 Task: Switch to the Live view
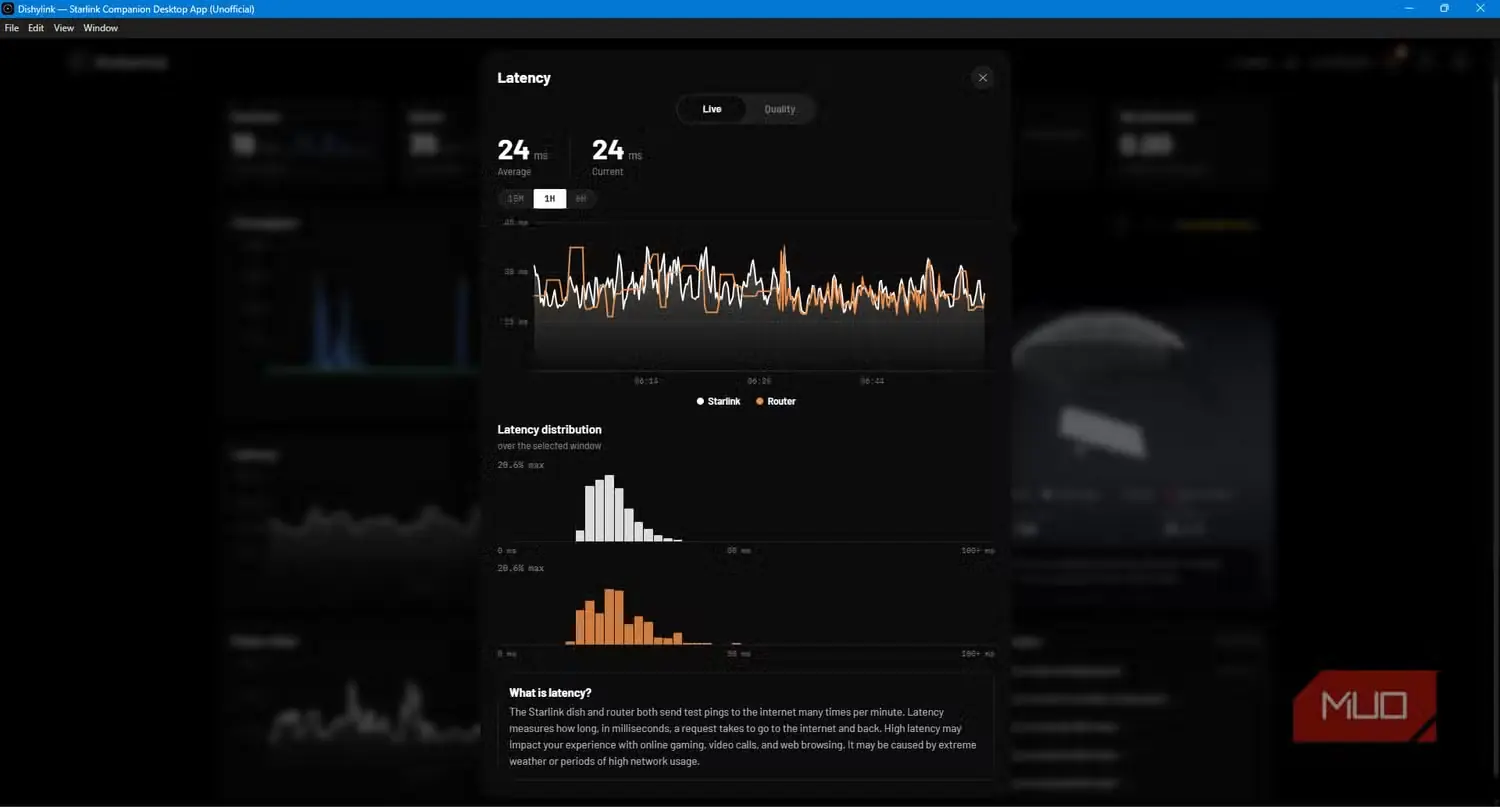click(x=712, y=109)
